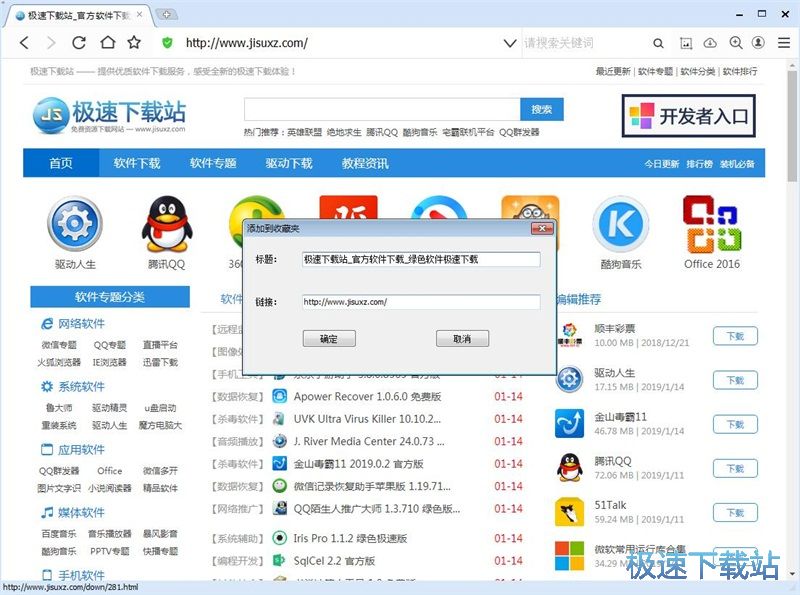Click the 51Talk app icon in recommendations
This screenshot has width=800, height=595.
[569, 512]
